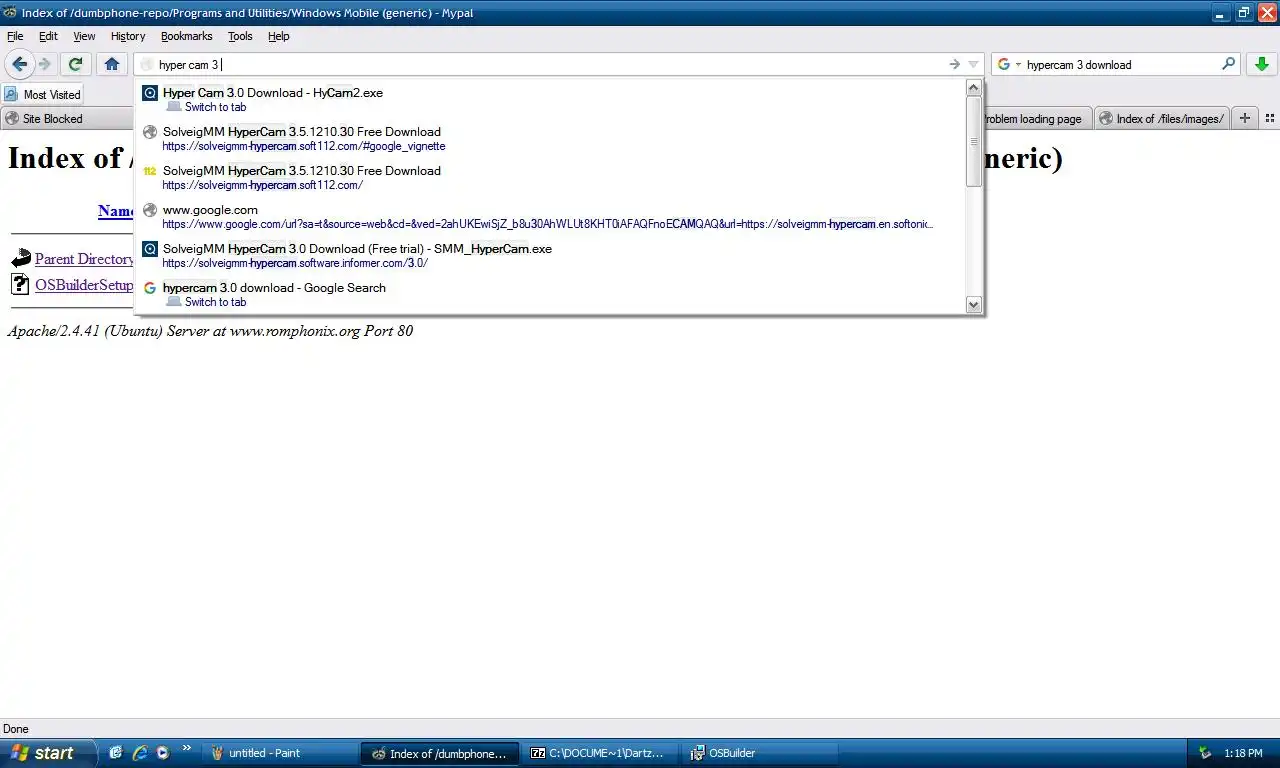This screenshot has height=768, width=1280.
Task: Open the Google search engine selector dropdown
Action: point(1009,64)
